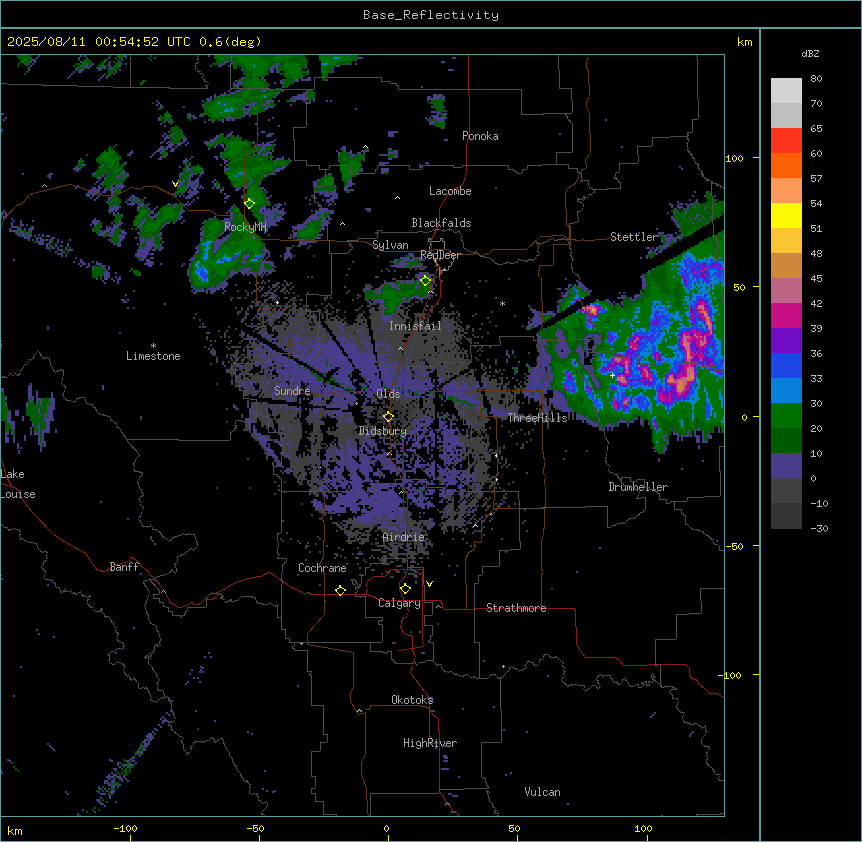Pick the yellow 51-54 dBZ legend color

[x=786, y=215]
